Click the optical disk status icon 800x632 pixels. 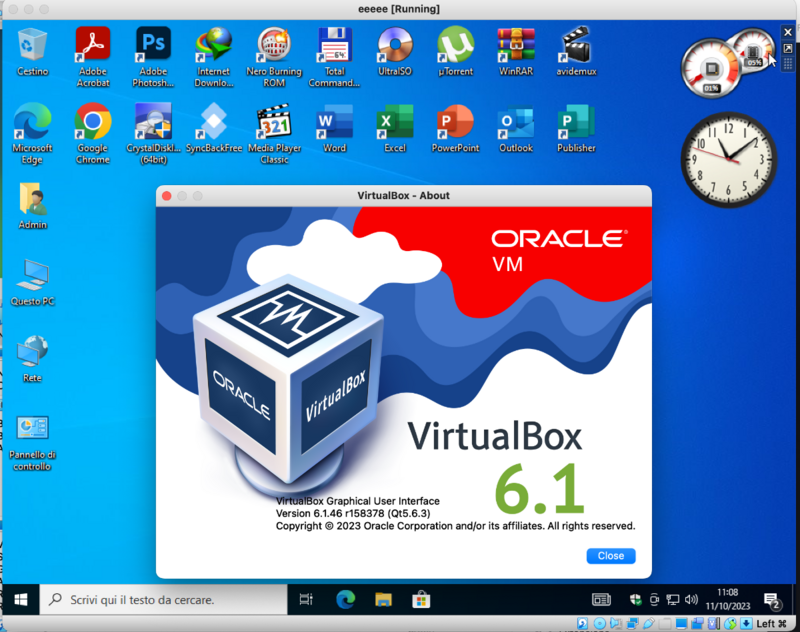tap(600, 623)
